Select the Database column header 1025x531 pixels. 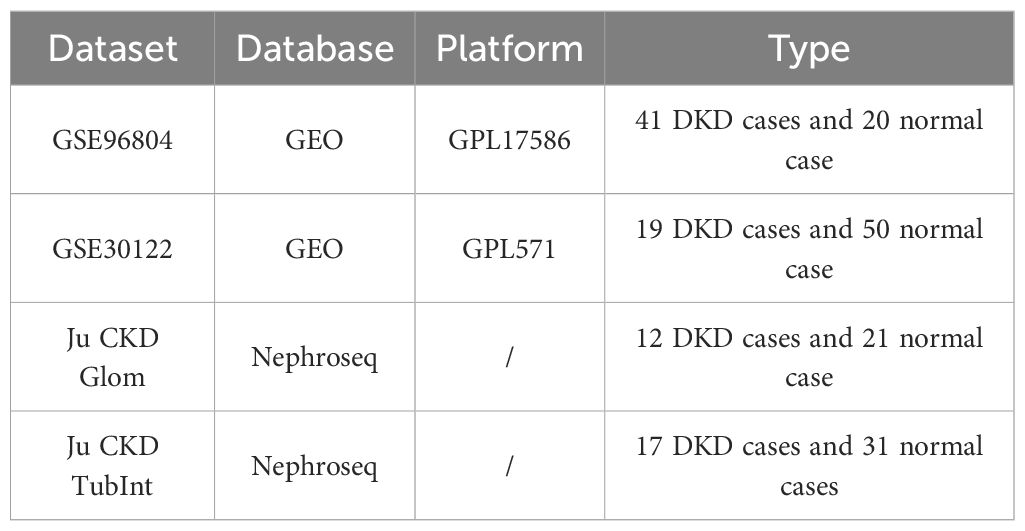314,48
